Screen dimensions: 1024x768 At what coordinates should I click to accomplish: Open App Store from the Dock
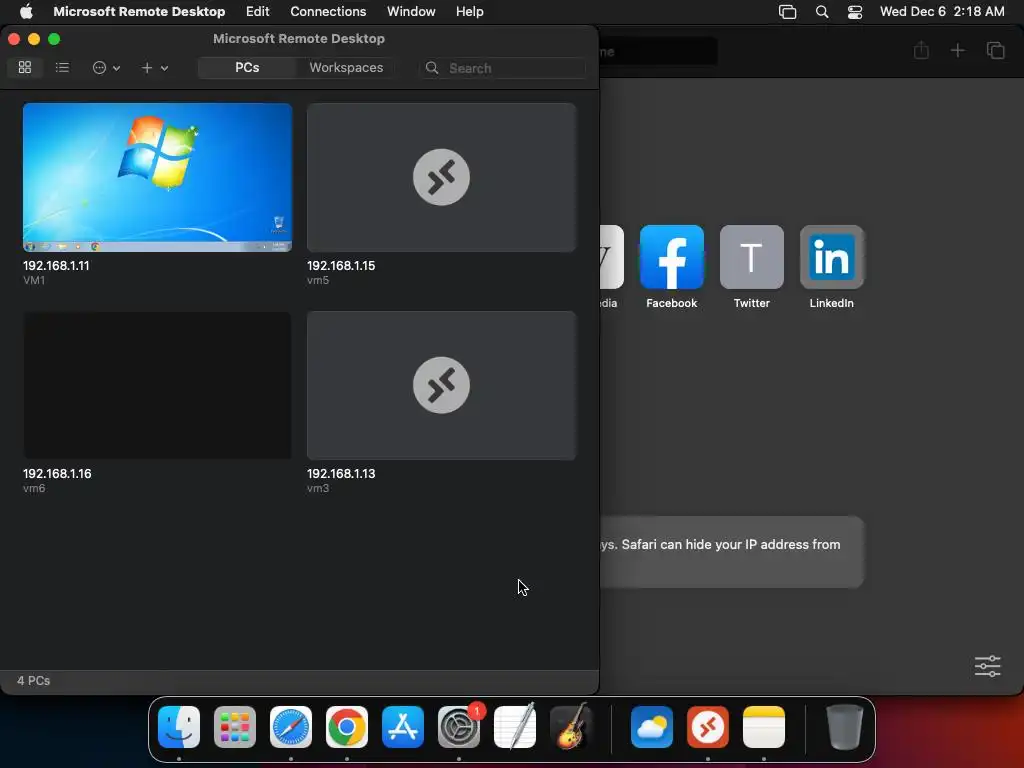403,727
